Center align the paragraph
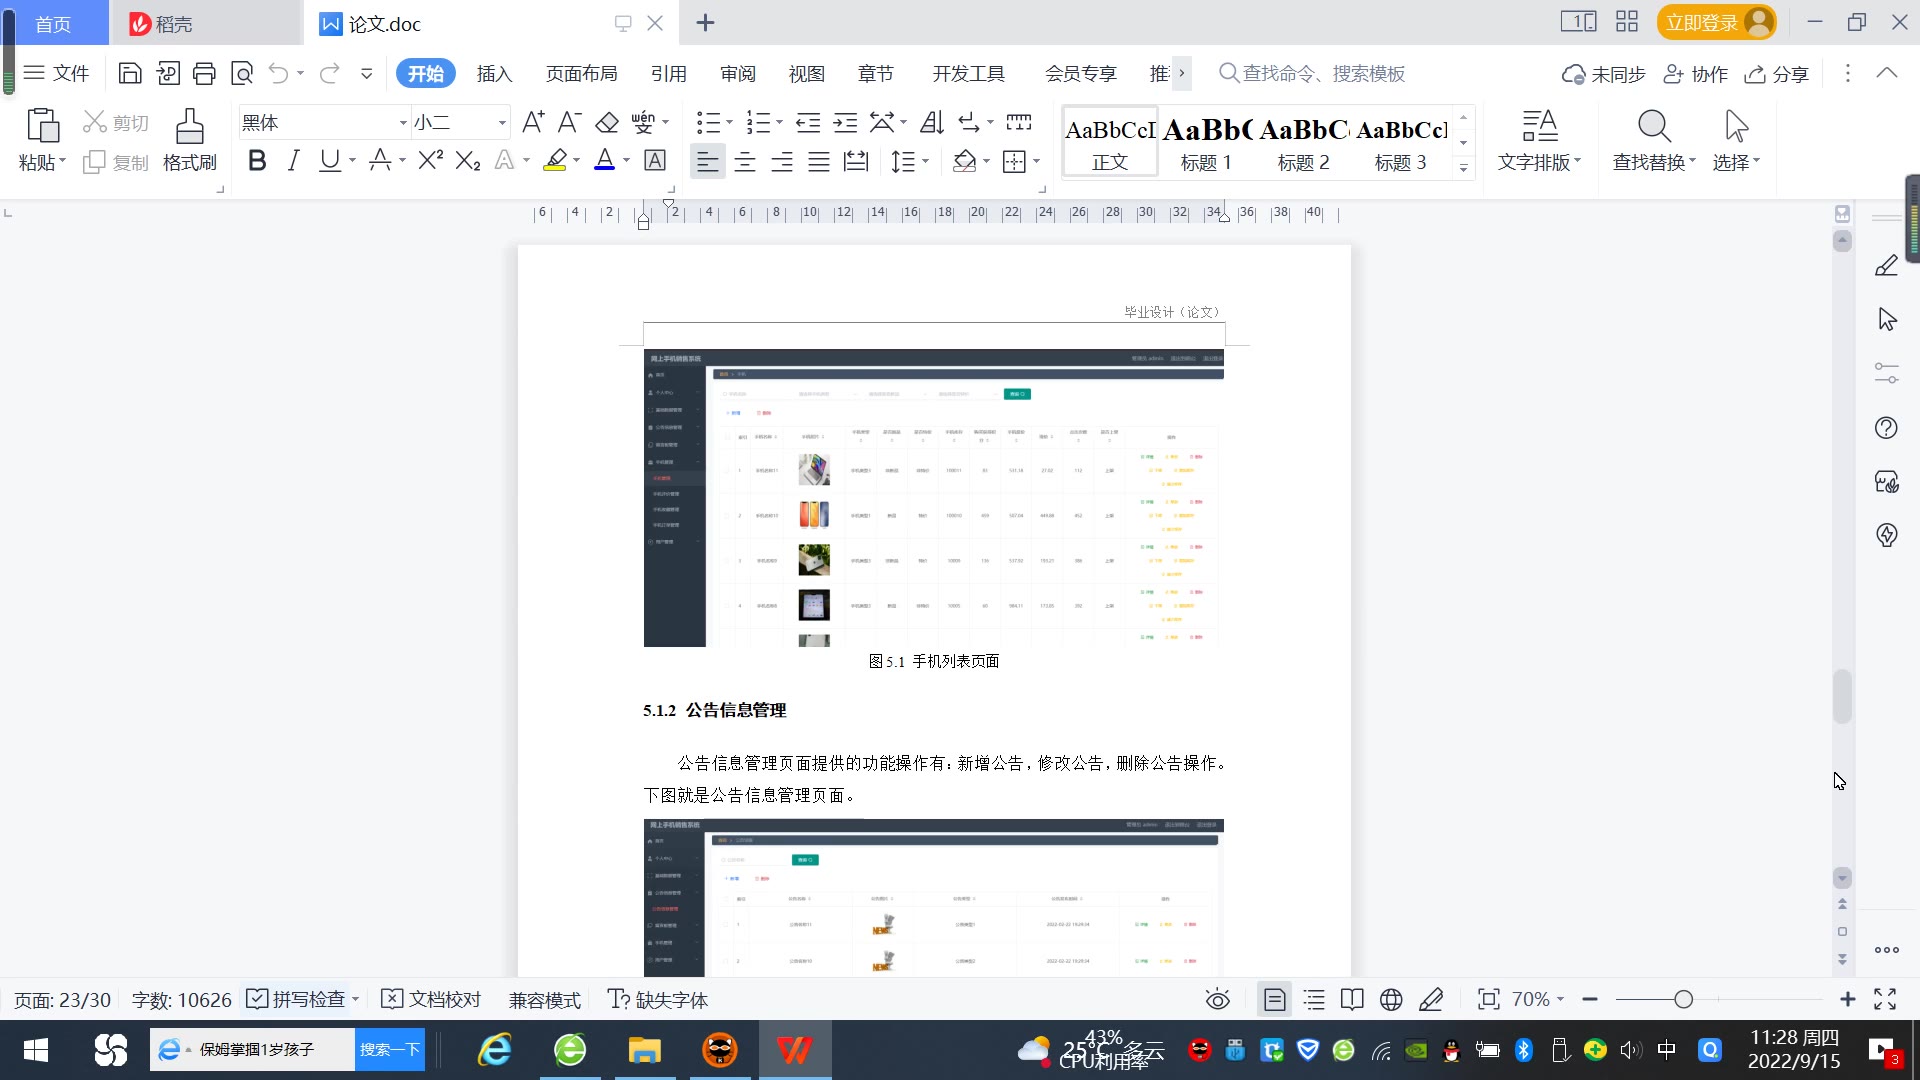This screenshot has width=1920, height=1080. pyautogui.click(x=745, y=162)
